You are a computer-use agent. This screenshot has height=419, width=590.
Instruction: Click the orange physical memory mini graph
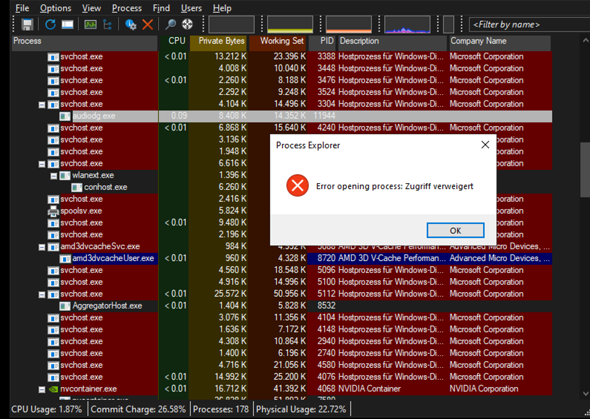point(349,24)
